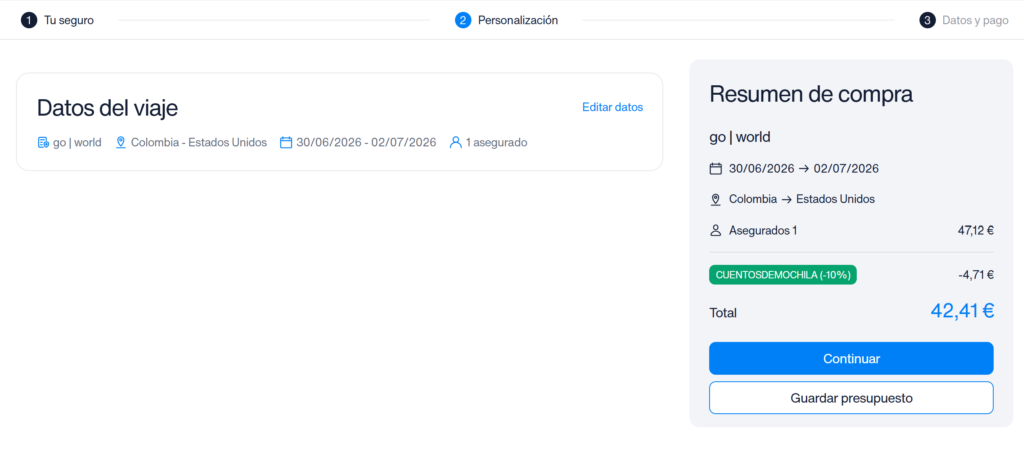Click the step 2 circle icon

click(x=463, y=20)
